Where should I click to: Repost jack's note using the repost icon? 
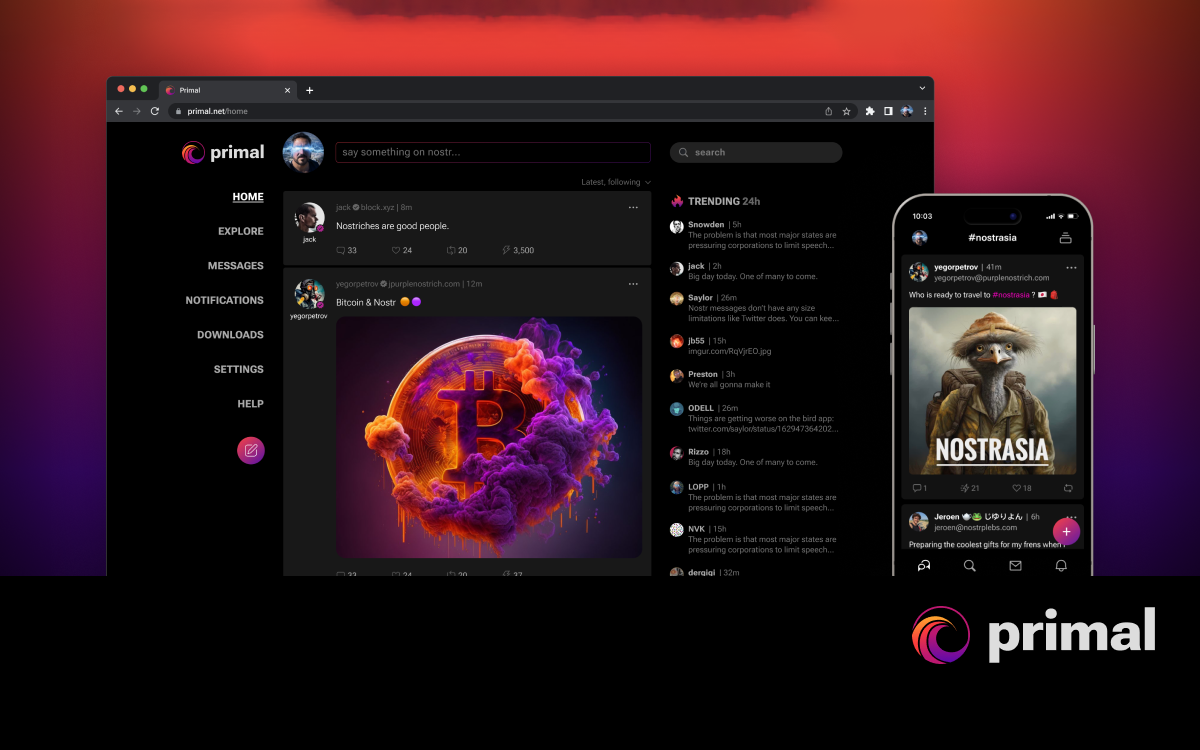(x=451, y=251)
